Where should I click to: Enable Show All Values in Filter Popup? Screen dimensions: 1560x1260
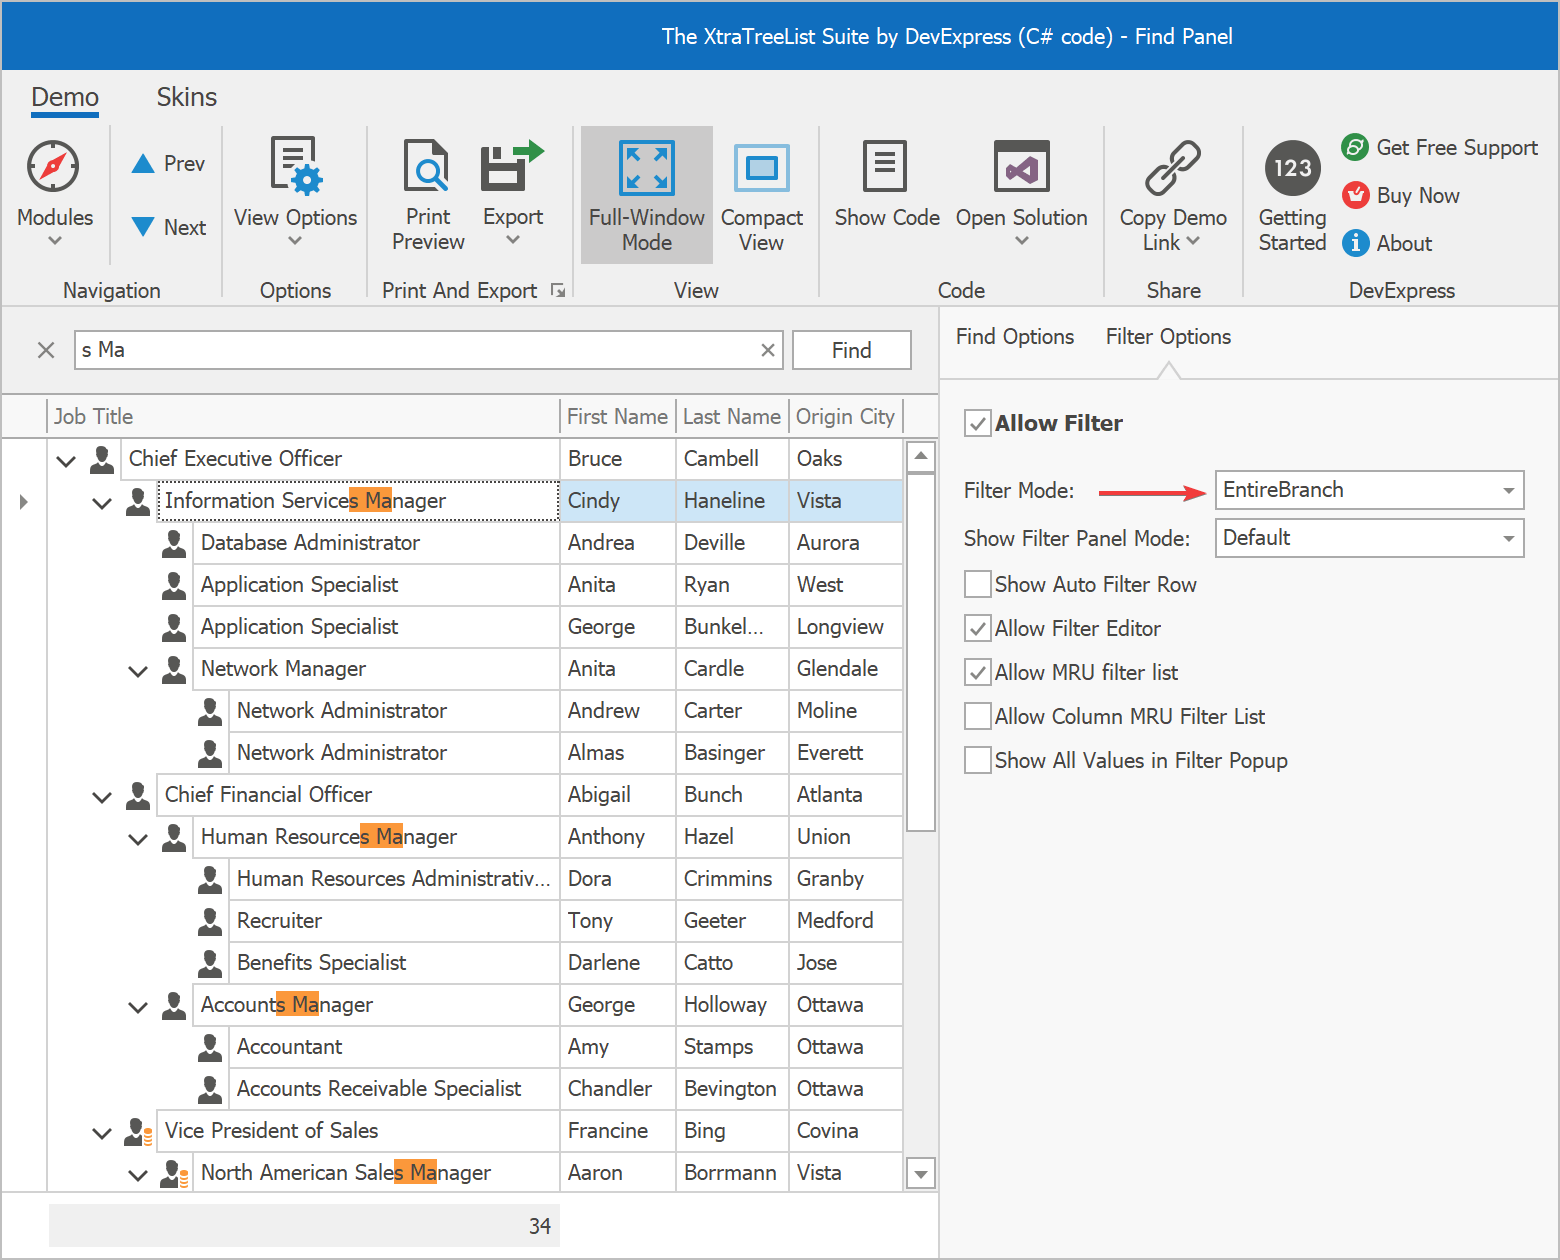[x=978, y=760]
